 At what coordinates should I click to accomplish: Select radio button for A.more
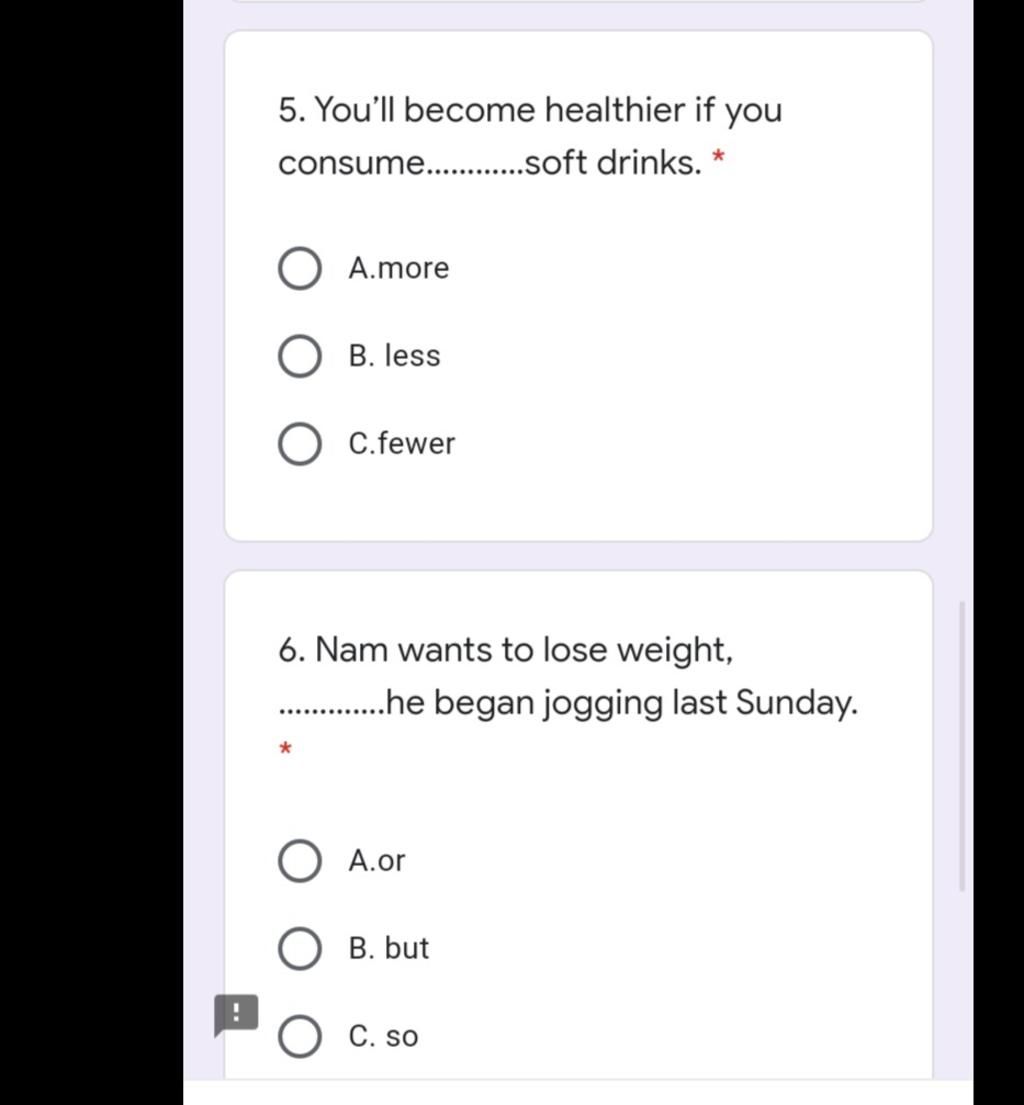(x=300, y=268)
